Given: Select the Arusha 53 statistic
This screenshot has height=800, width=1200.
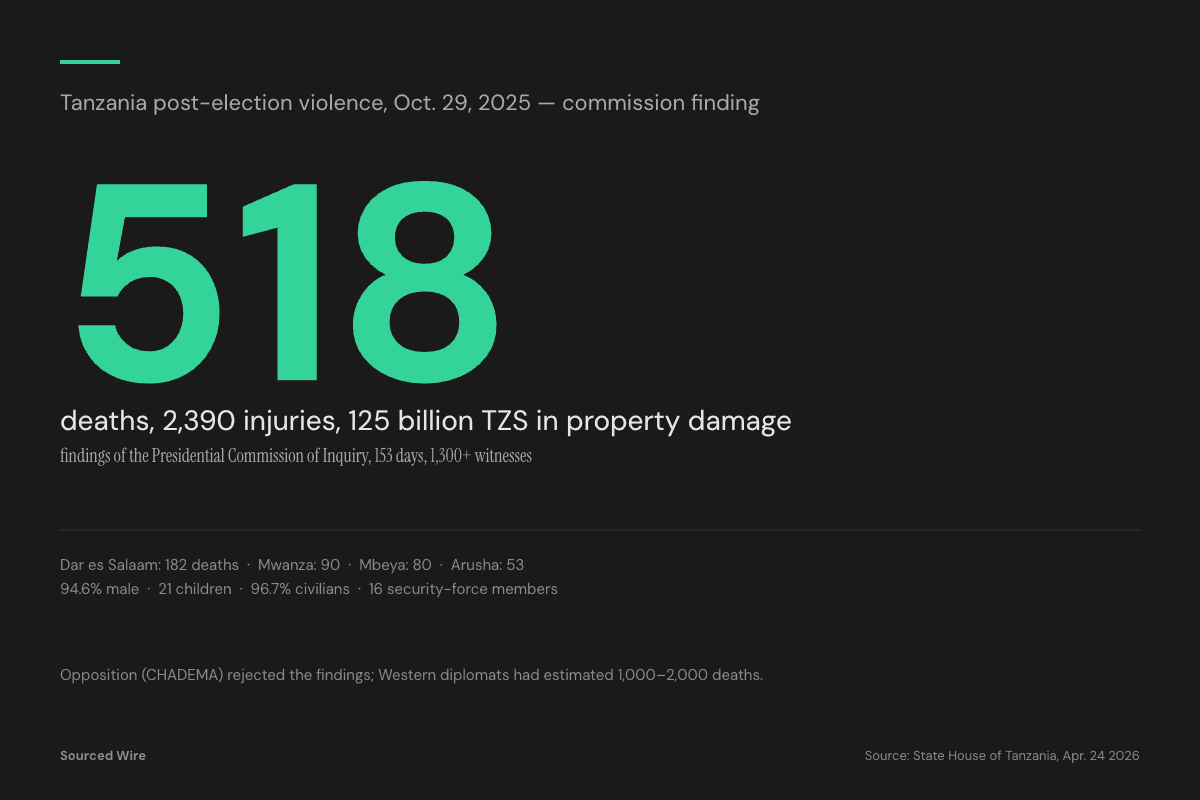Looking at the screenshot, I should tap(487, 564).
